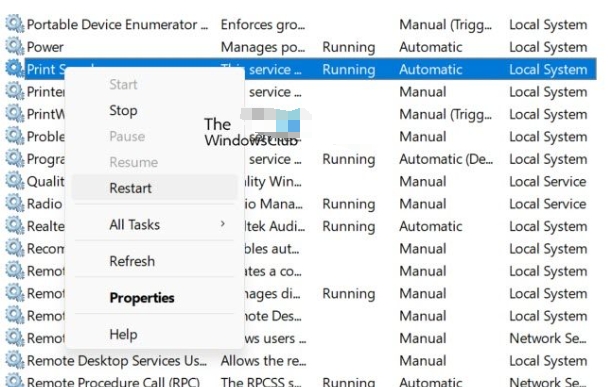This screenshot has height=387, width=616.
Task: Click Local Service in the Radio row
Action: (548, 204)
